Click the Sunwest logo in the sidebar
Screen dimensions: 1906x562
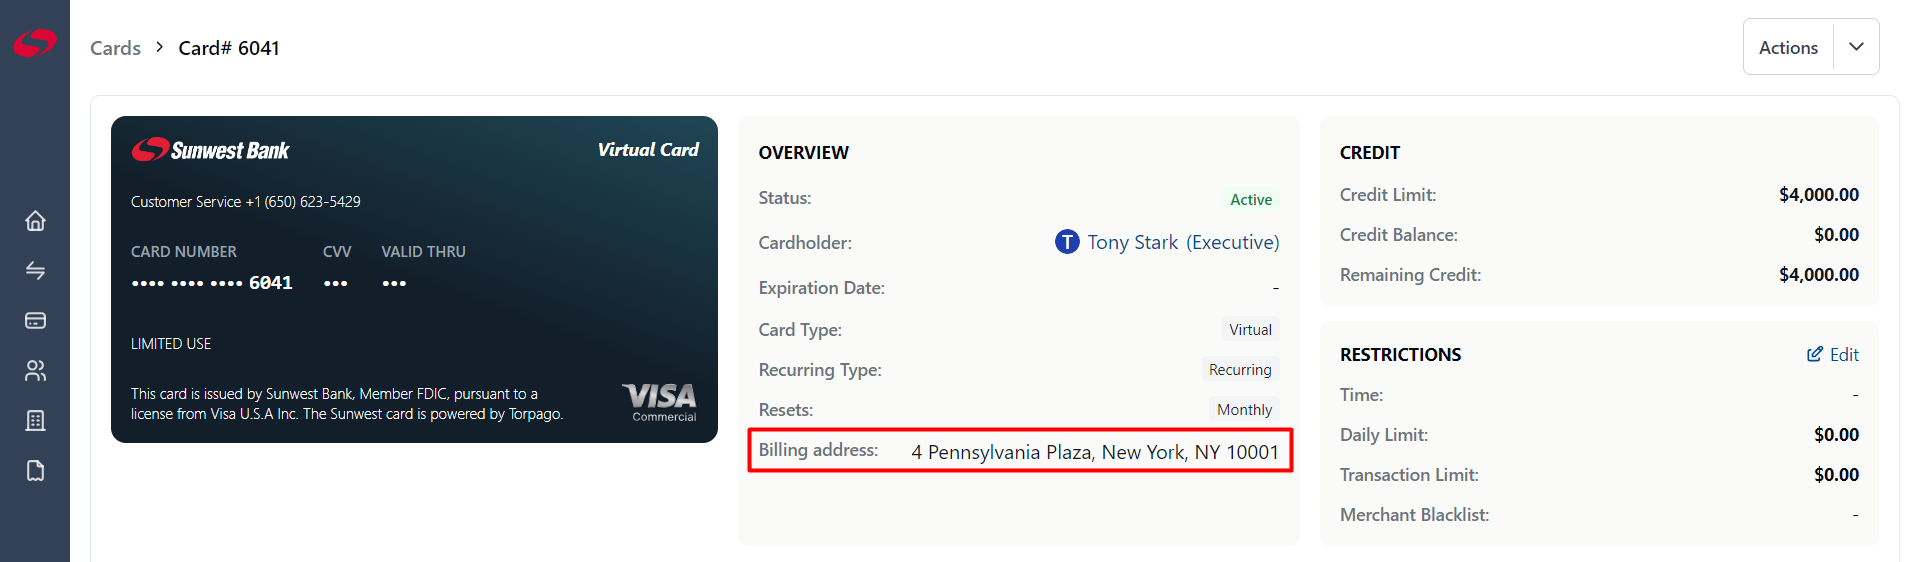(35, 43)
